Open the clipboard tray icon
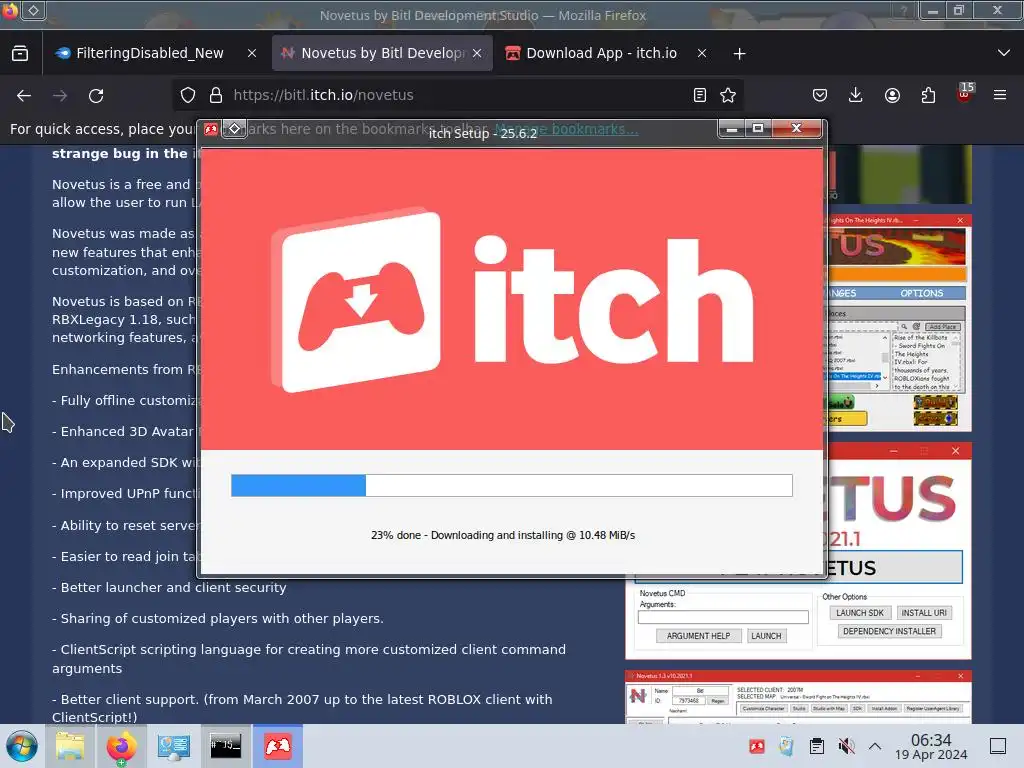1024x768 pixels. 816,746
